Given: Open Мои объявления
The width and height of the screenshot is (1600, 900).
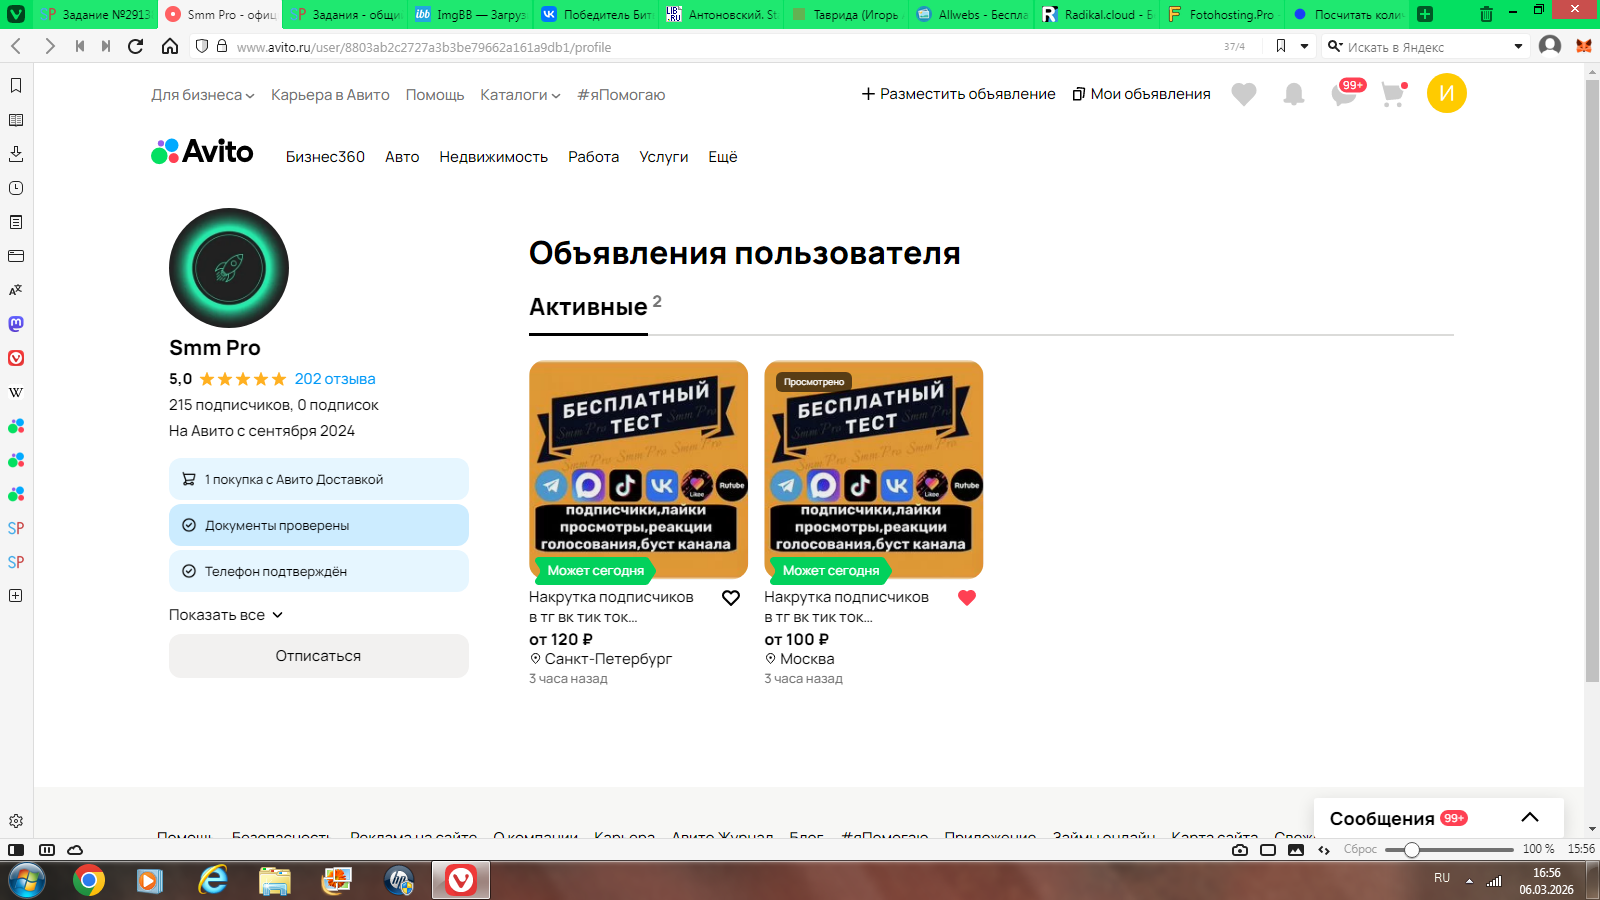Looking at the screenshot, I should pyautogui.click(x=1141, y=94).
